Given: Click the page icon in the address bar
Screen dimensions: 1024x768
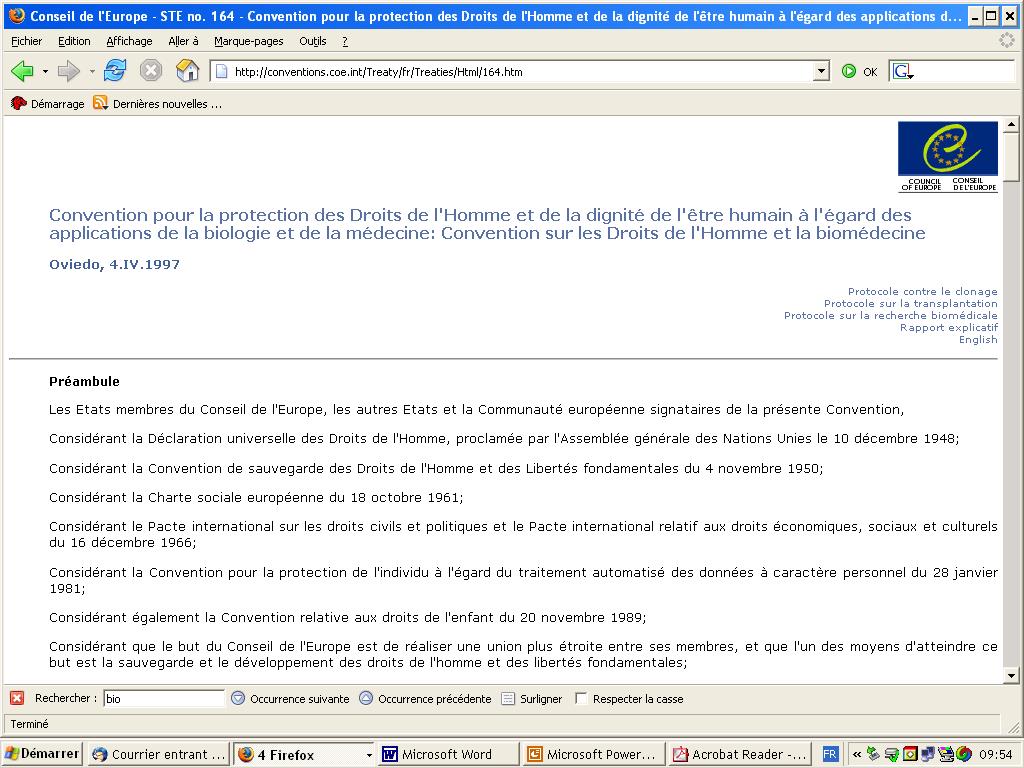Looking at the screenshot, I should (x=221, y=71).
